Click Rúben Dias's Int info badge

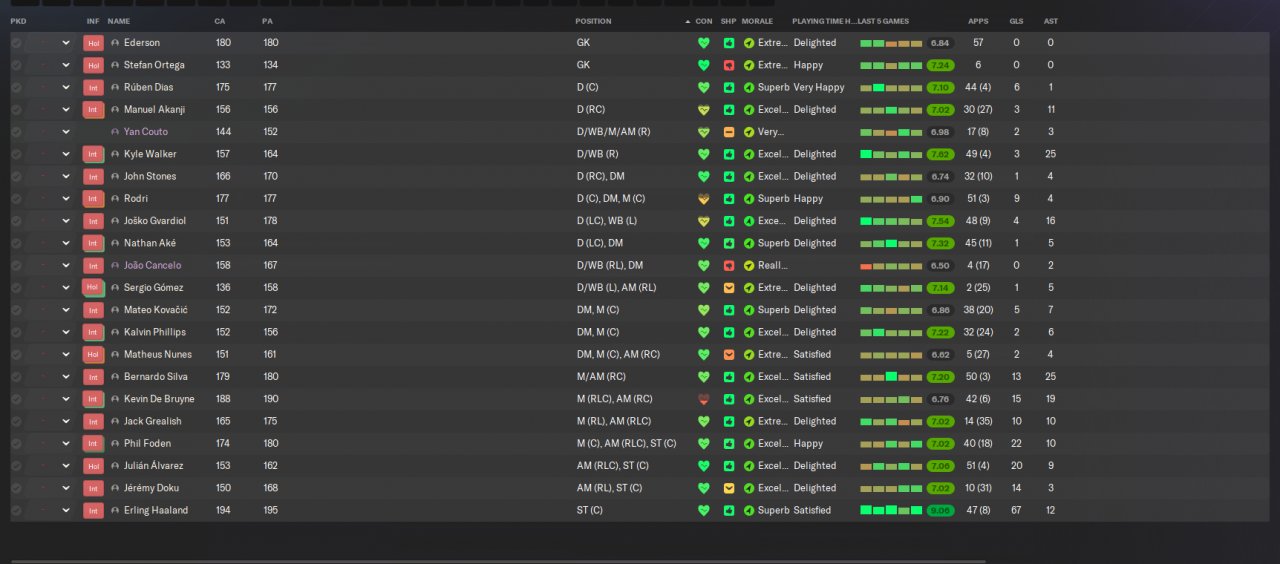click(x=93, y=87)
